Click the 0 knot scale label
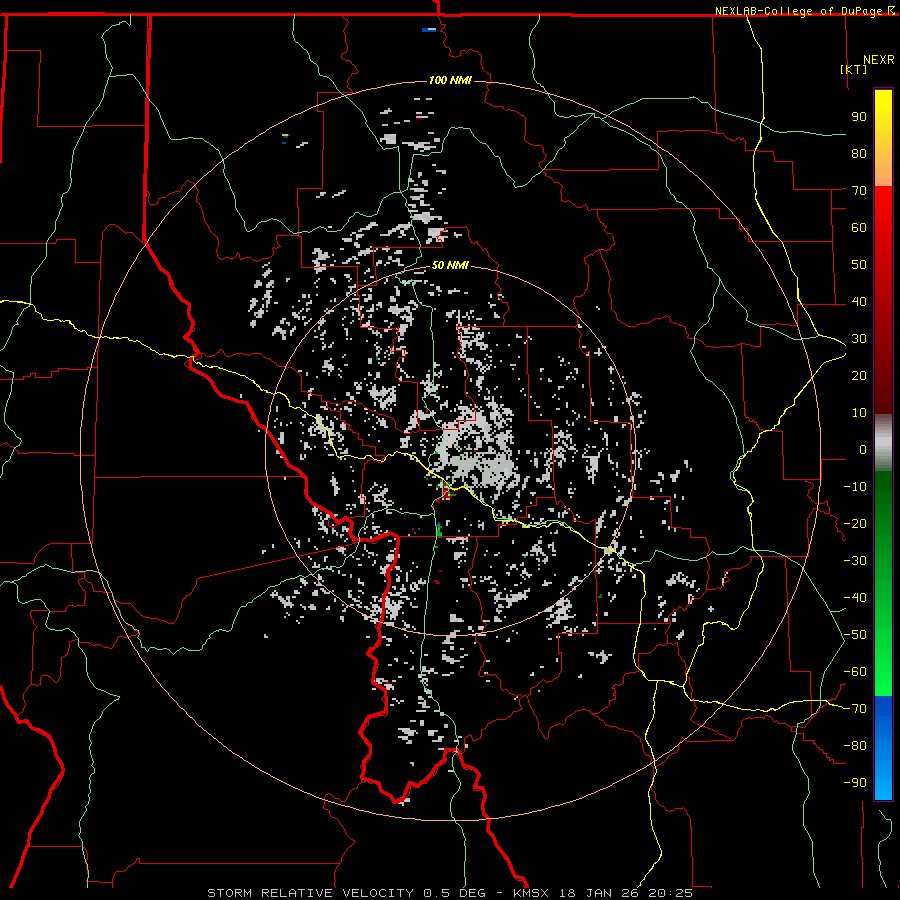Viewport: 900px width, 900px height. pos(863,449)
